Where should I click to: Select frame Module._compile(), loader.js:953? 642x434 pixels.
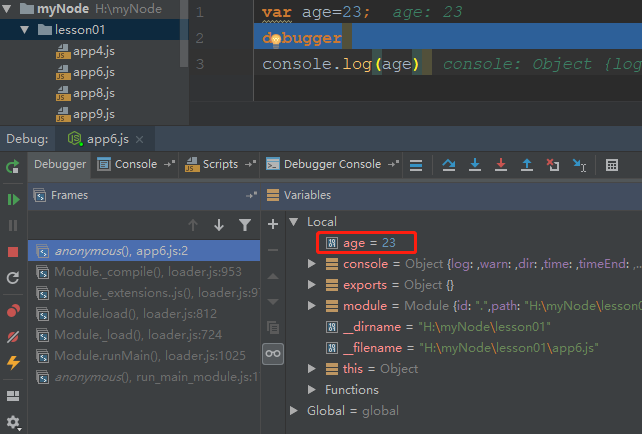coord(144,272)
